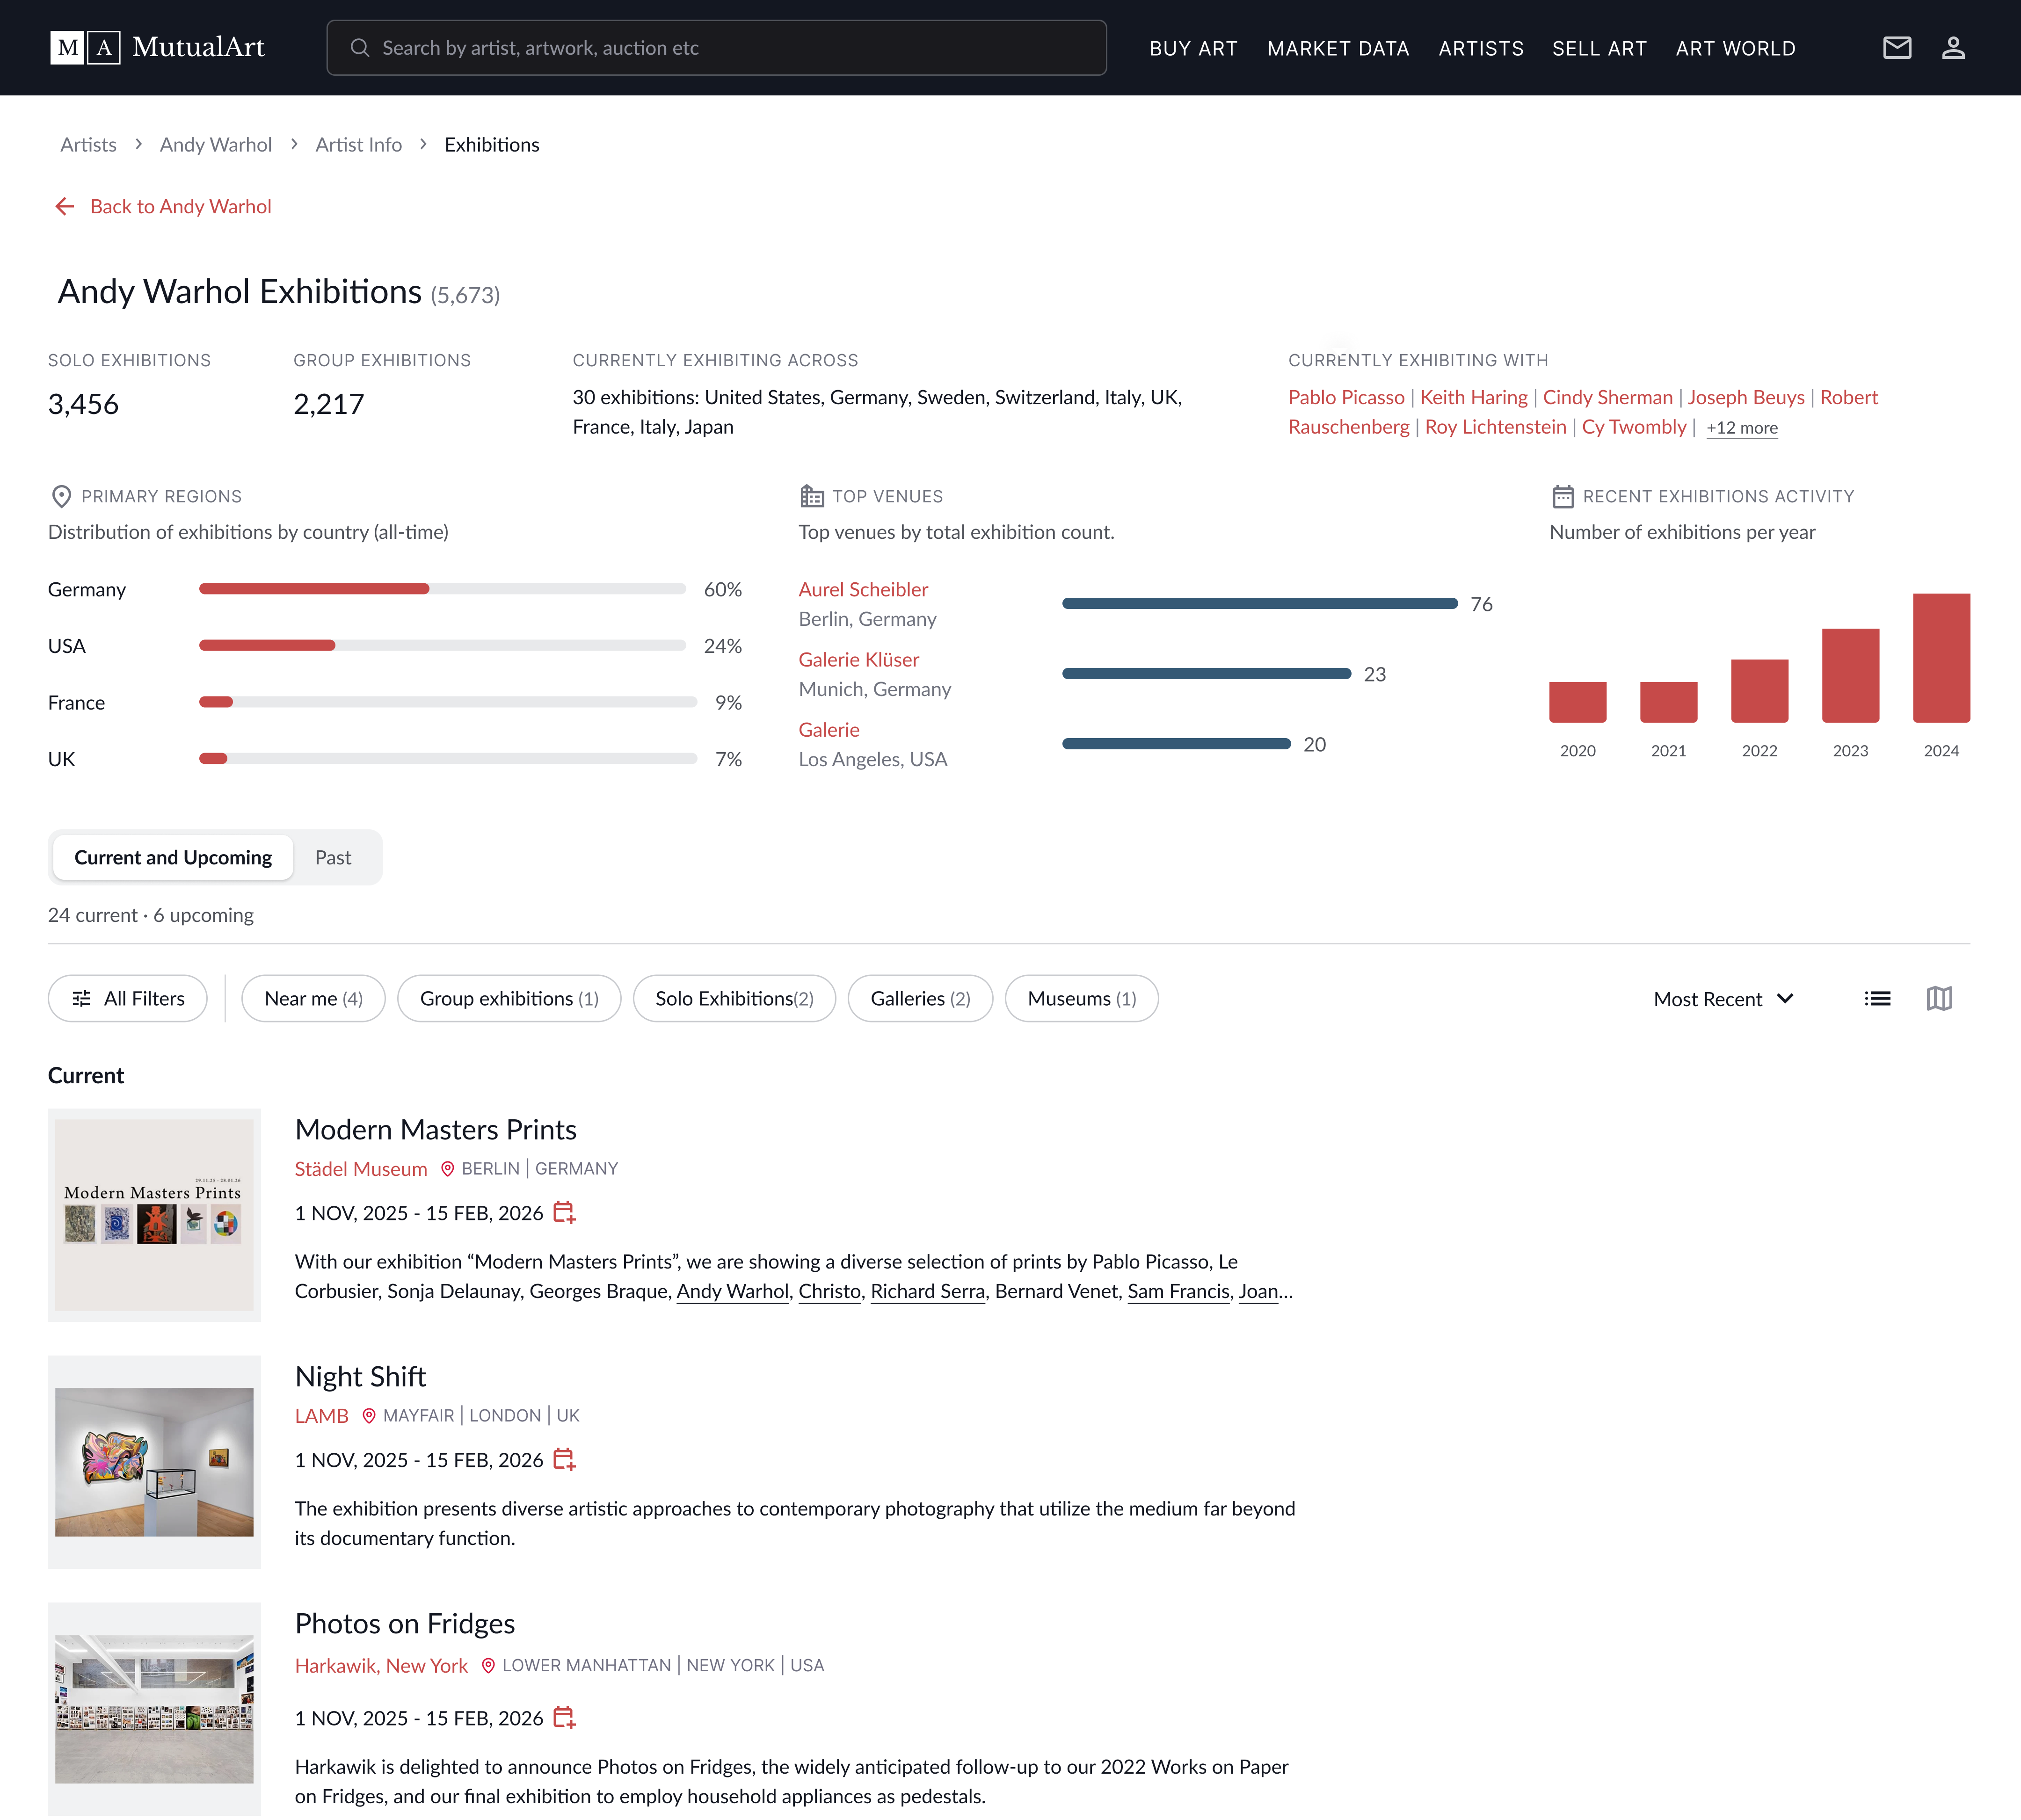Open Joseph Beuys artist link
Viewport: 2021px width, 1820px height.
pos(1746,397)
